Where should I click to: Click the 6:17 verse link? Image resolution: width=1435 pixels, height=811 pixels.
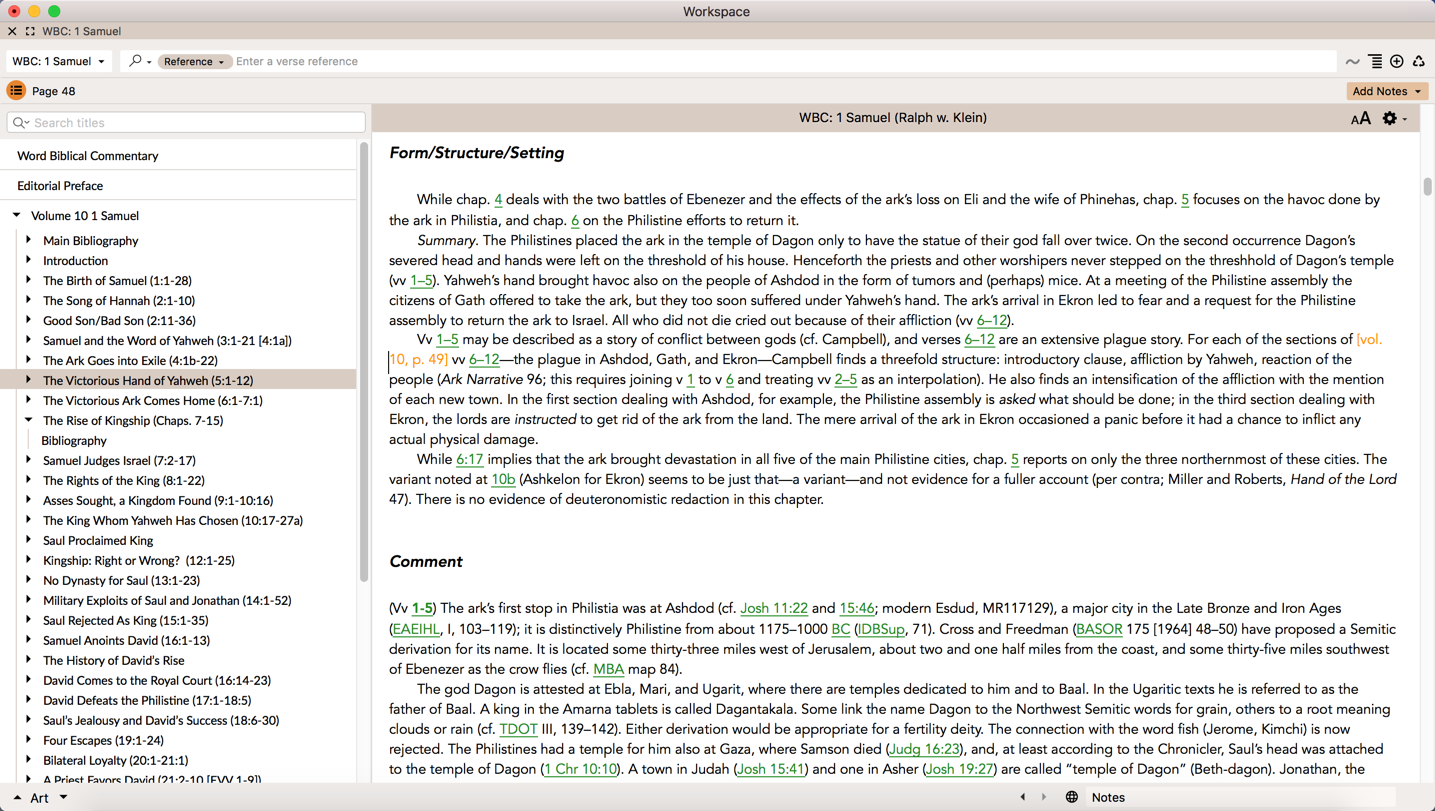pyautogui.click(x=470, y=460)
